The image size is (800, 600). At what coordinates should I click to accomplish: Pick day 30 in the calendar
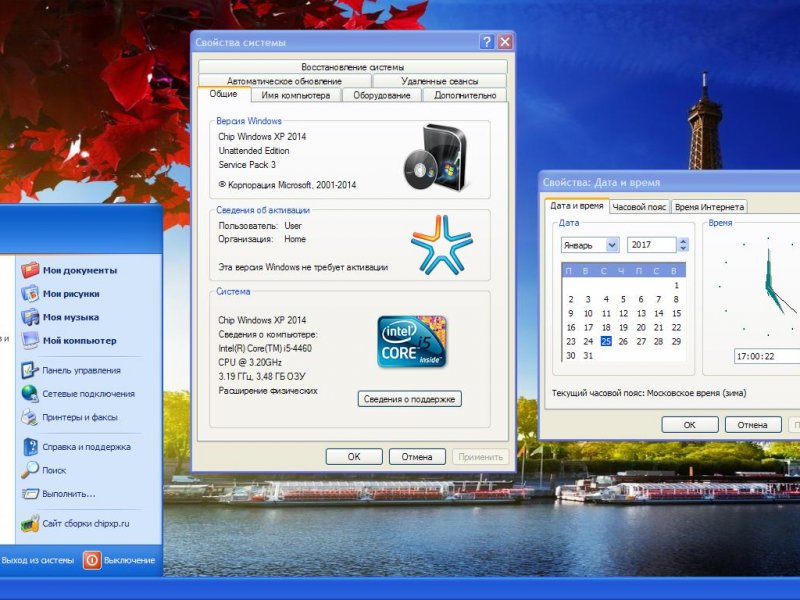click(x=571, y=356)
